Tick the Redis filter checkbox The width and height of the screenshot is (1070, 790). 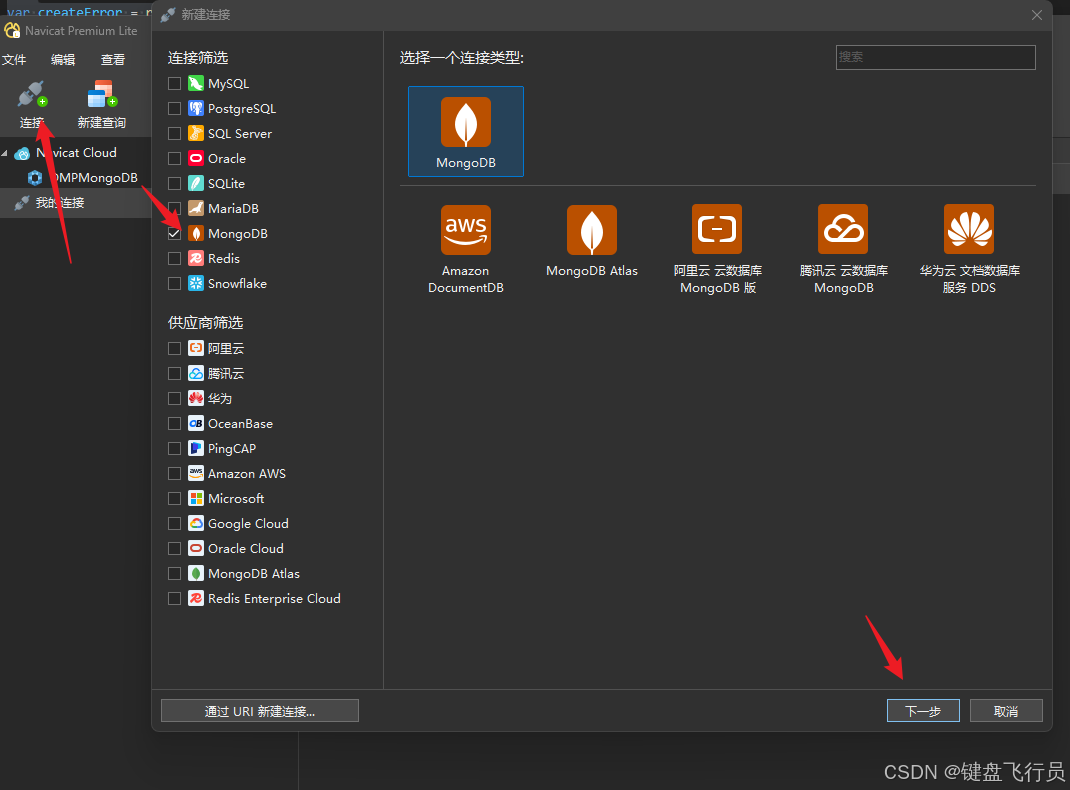tap(175, 259)
